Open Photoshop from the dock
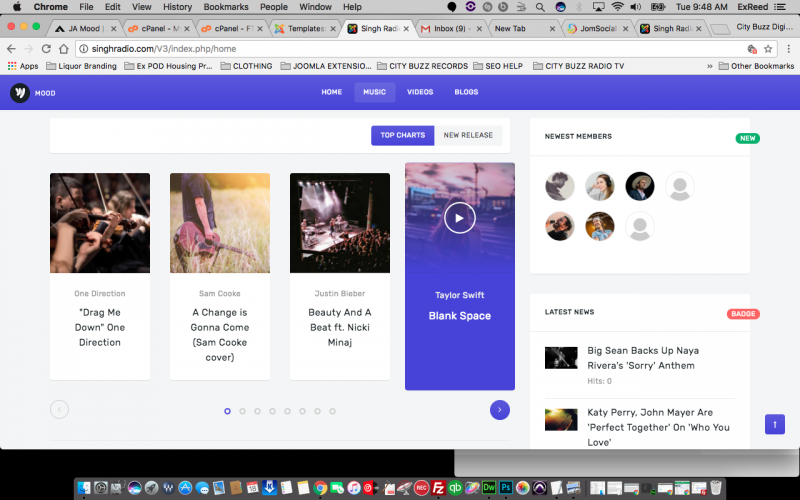 506,488
